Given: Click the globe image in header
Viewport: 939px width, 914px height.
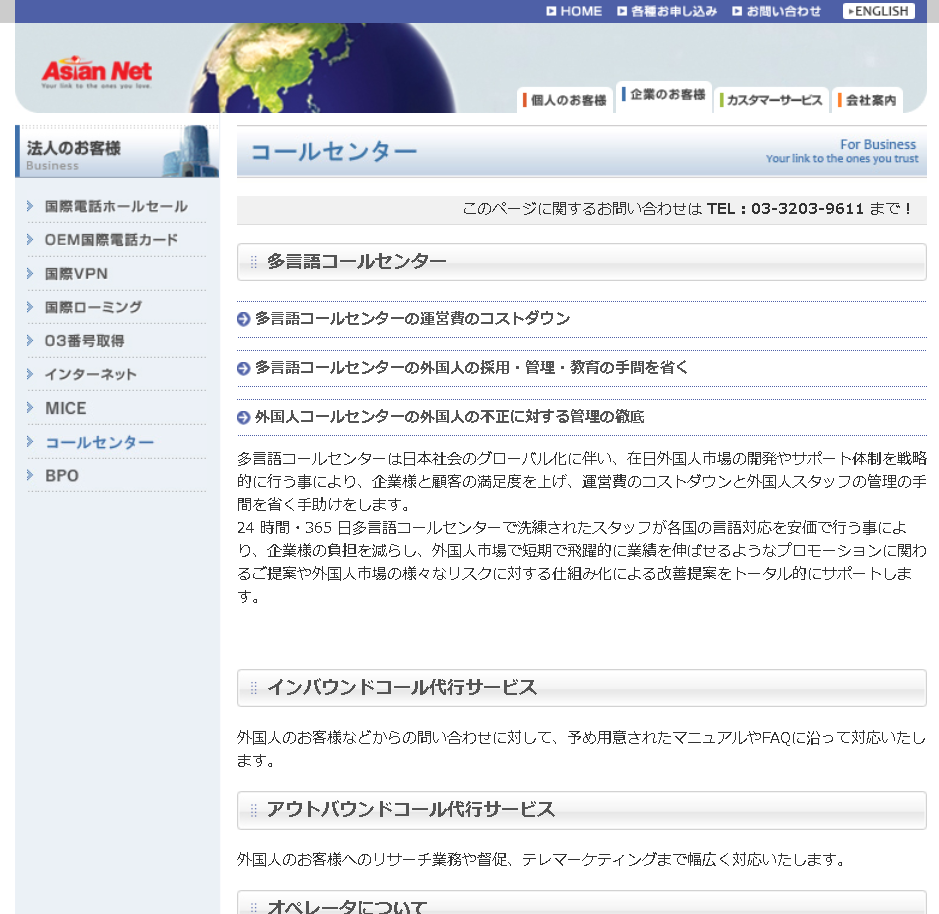Looking at the screenshot, I should (x=323, y=68).
